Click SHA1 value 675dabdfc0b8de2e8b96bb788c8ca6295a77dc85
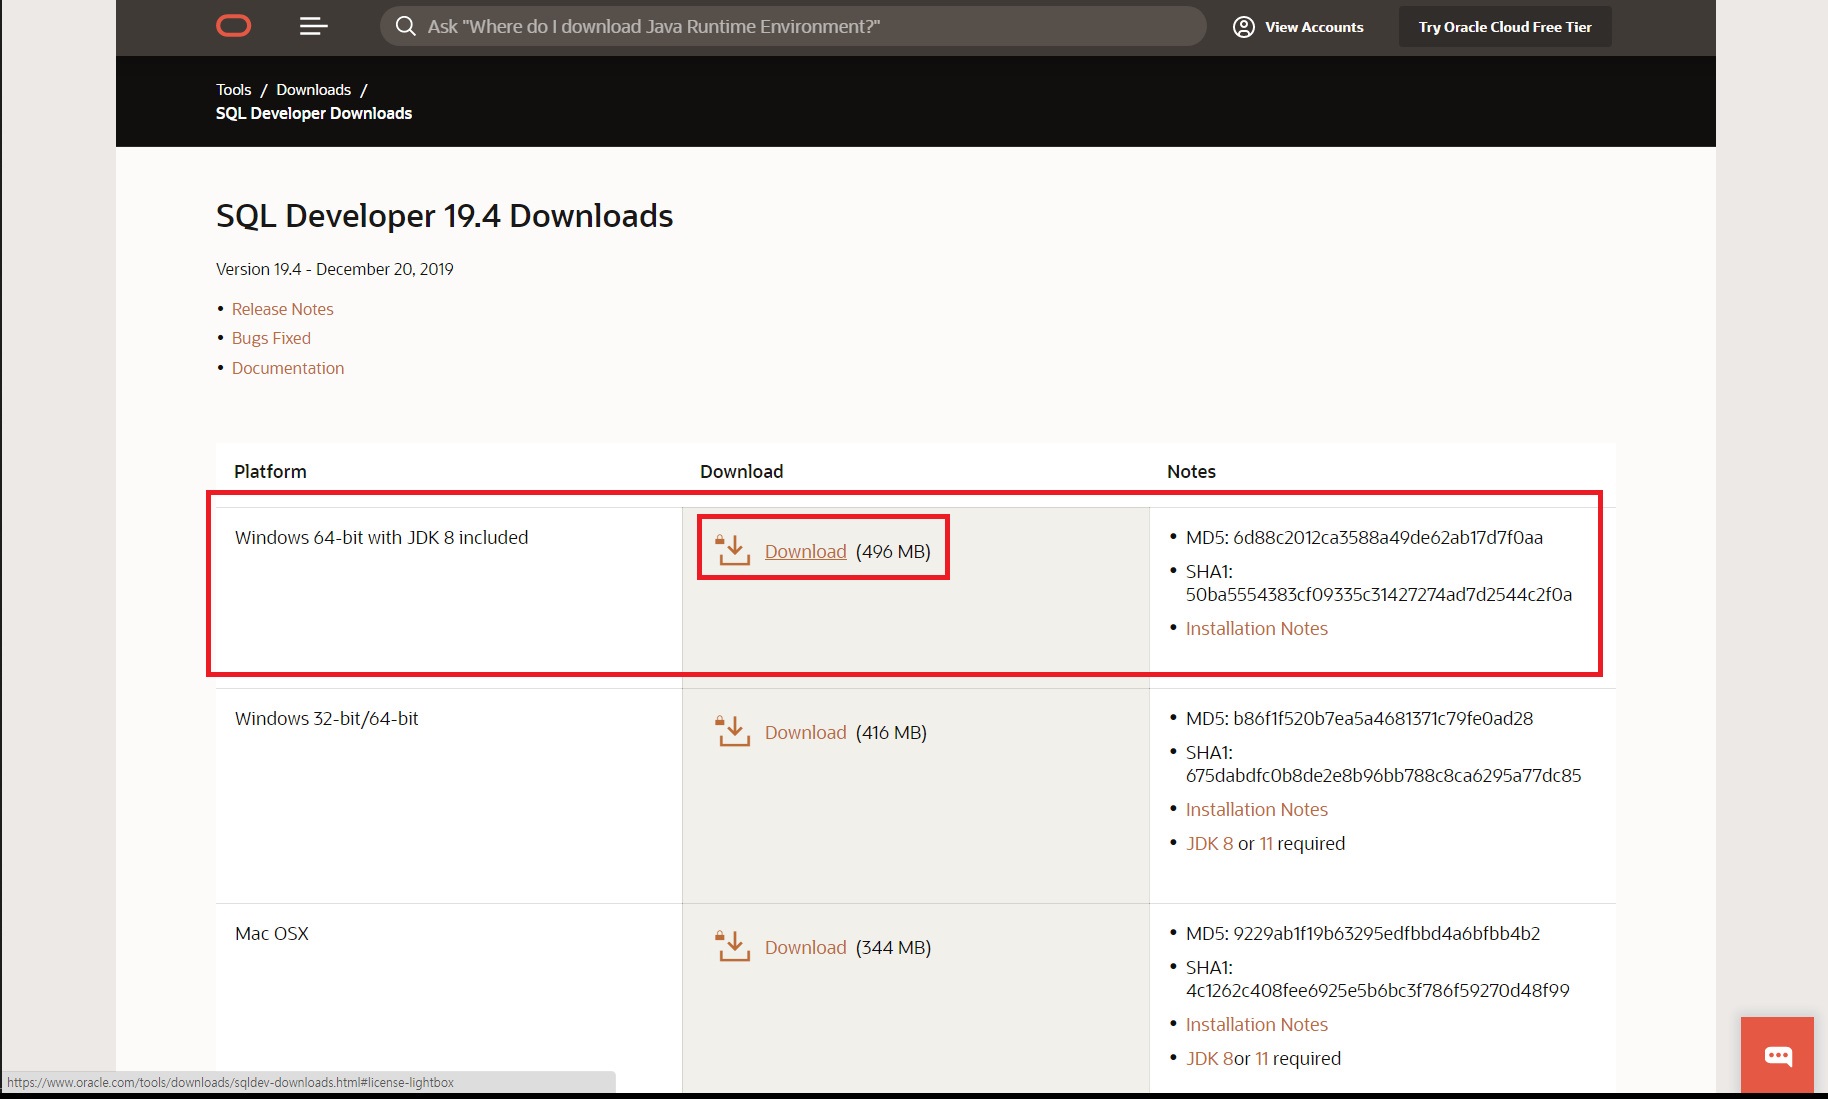 pos(1384,775)
